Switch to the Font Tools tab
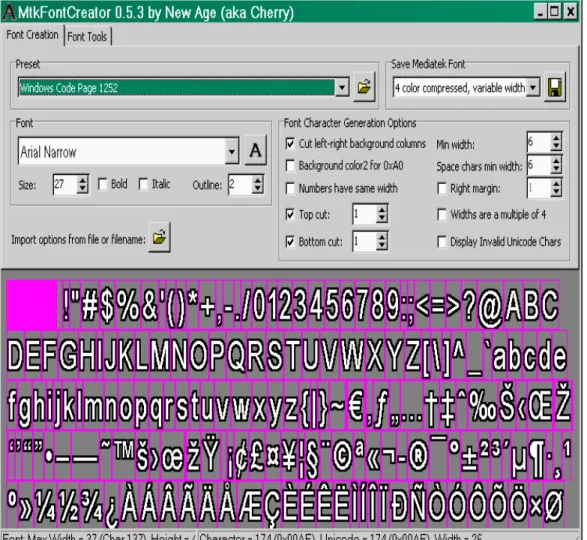This screenshot has width=587, height=540. pos(87,37)
